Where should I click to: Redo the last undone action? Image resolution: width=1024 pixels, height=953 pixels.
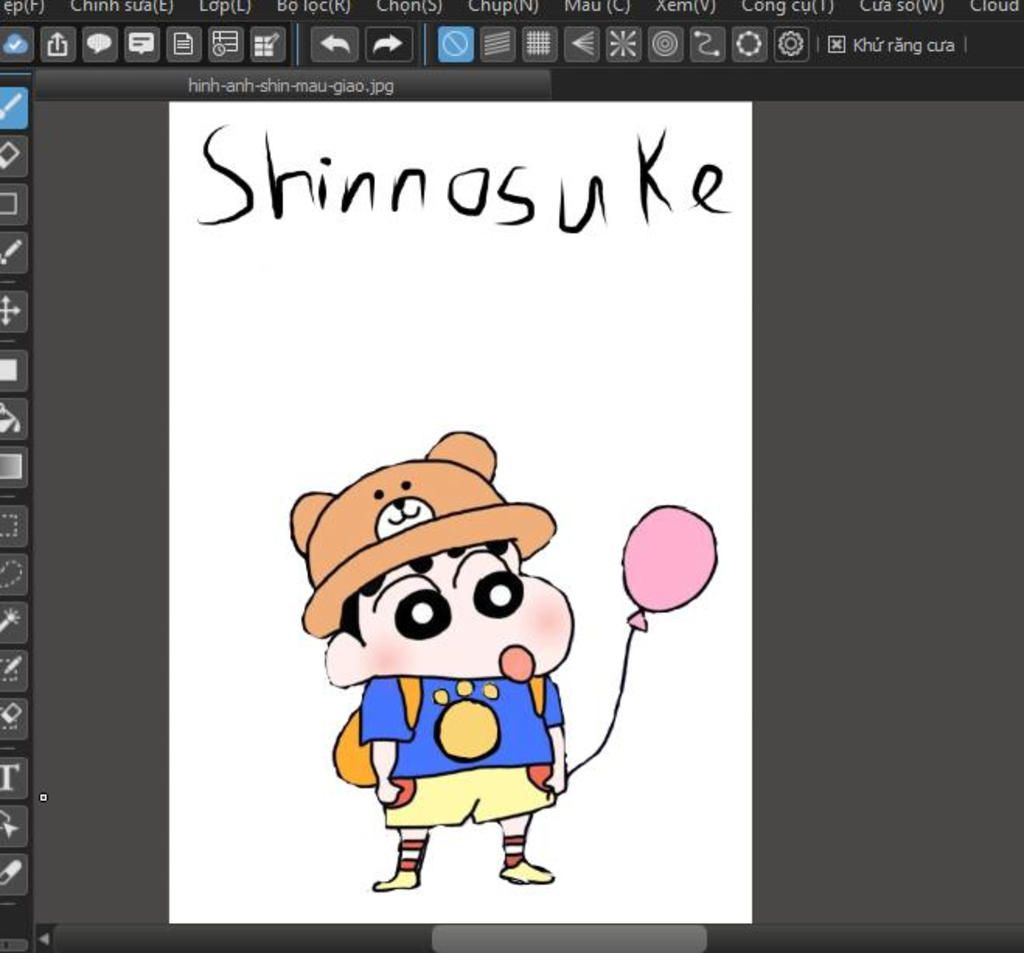click(388, 44)
